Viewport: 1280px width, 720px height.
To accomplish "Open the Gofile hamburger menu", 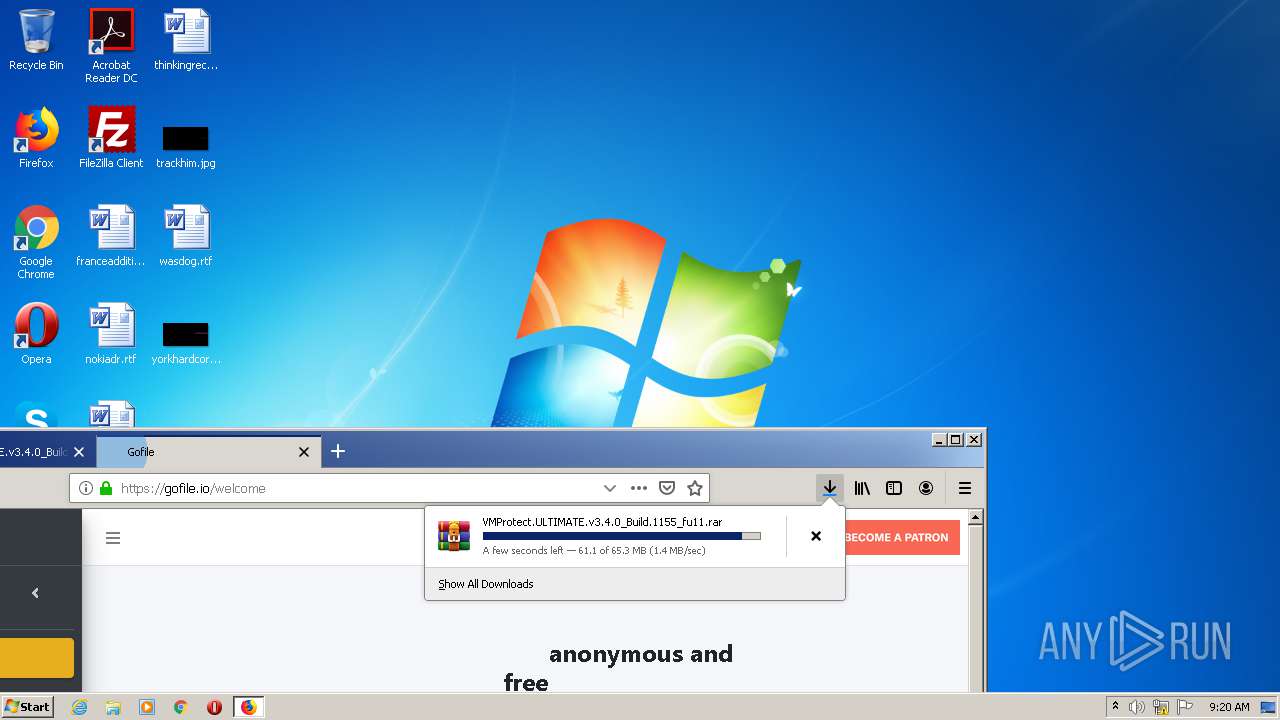I will 113,538.
